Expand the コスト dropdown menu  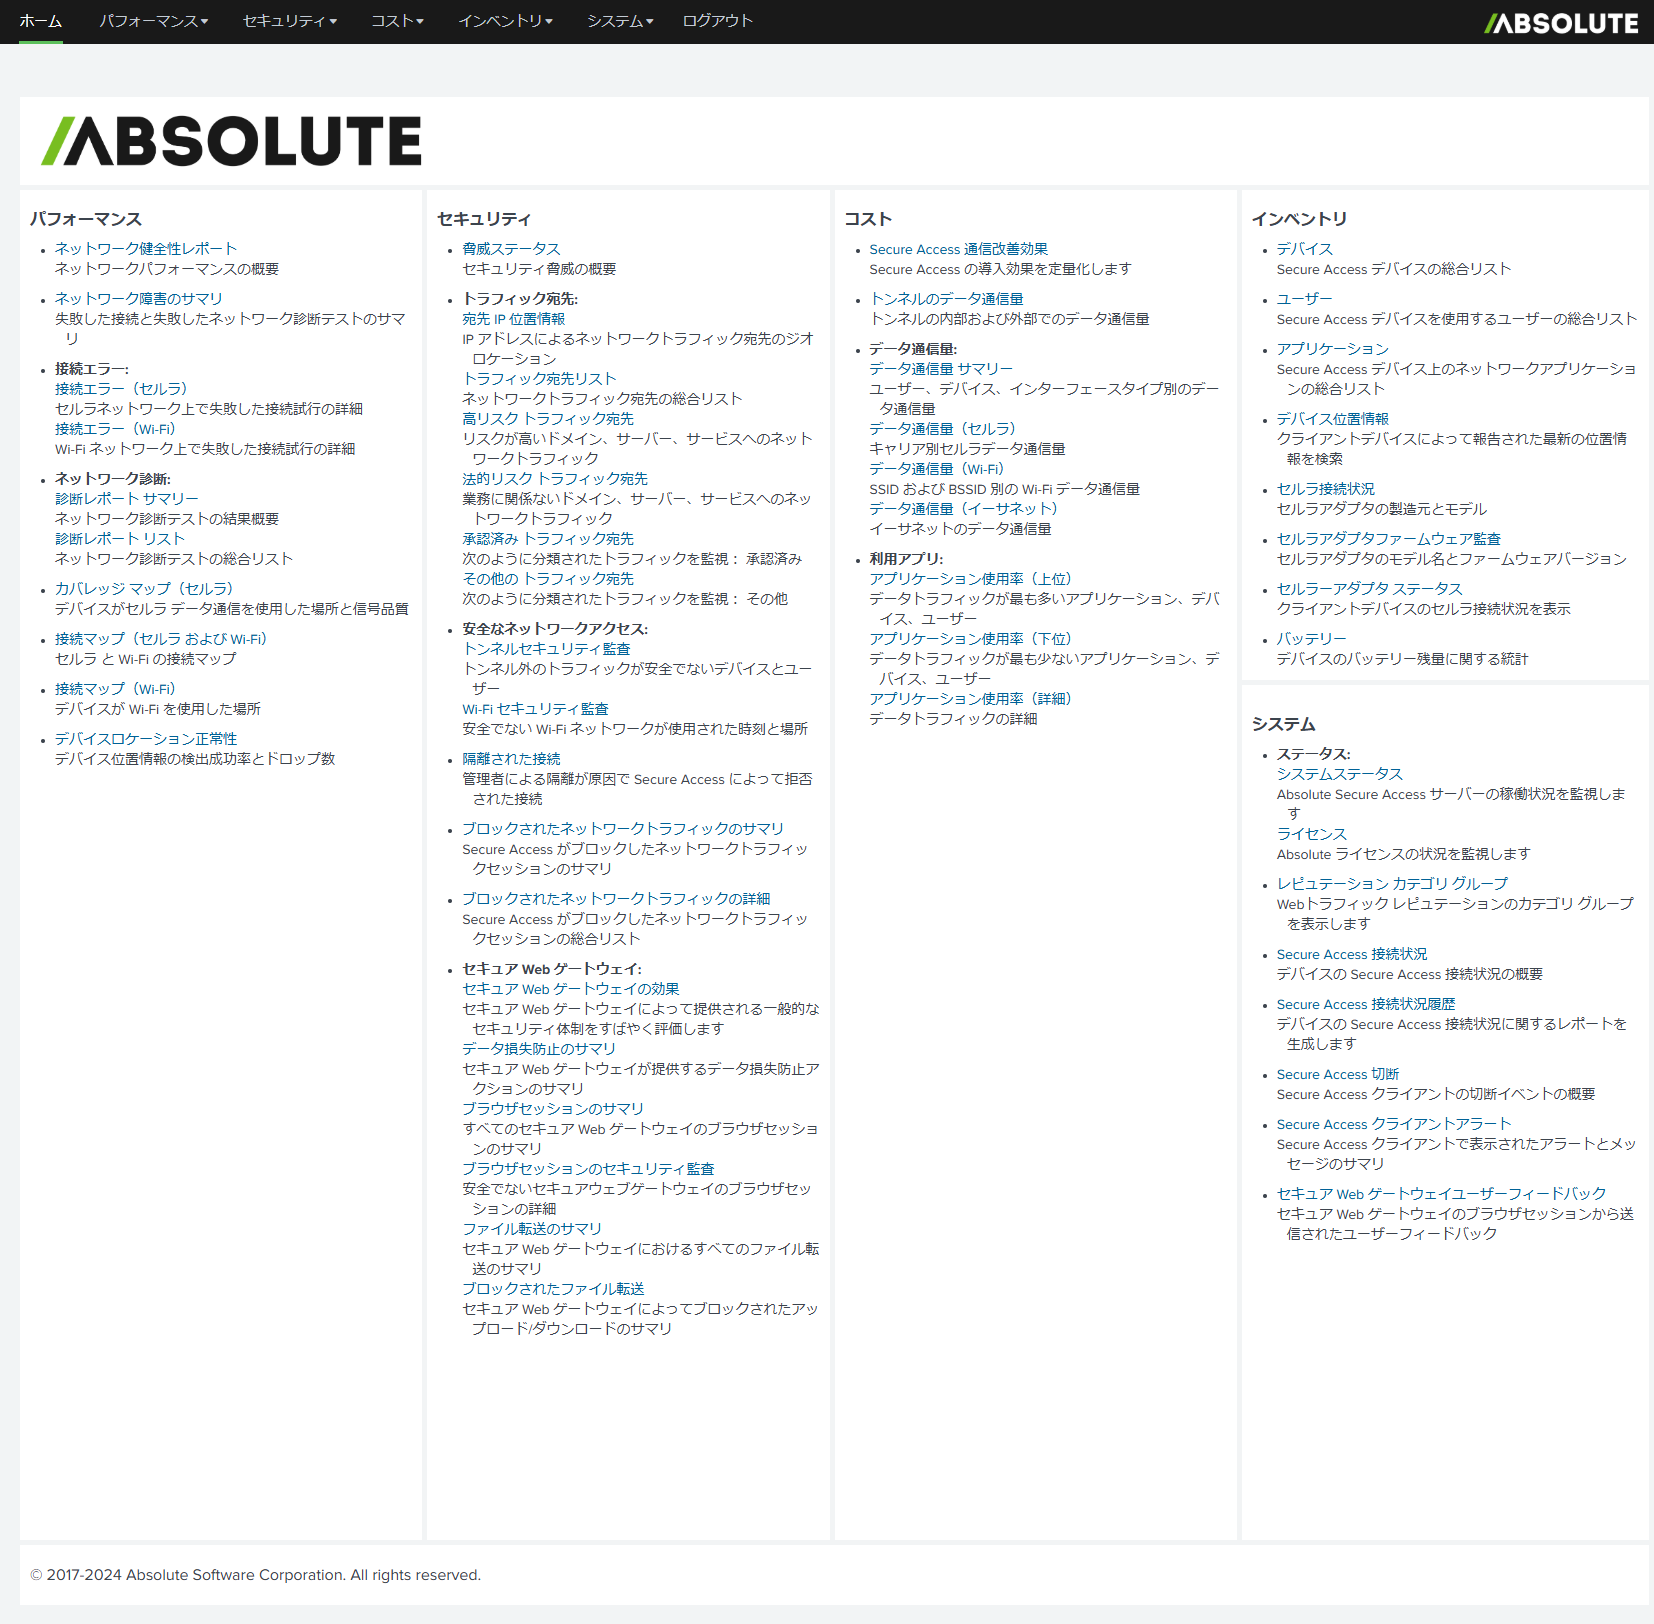pos(397,21)
